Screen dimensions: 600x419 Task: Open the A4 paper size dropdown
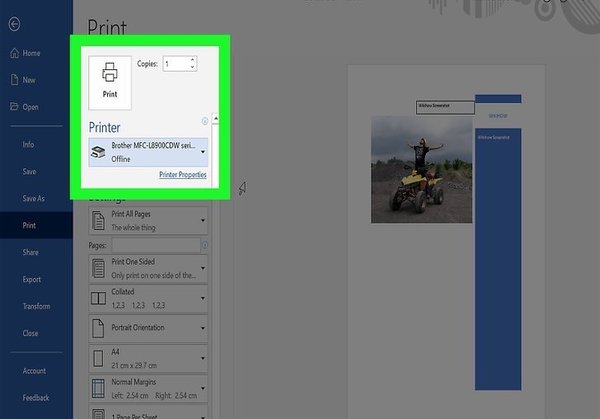tap(203, 356)
